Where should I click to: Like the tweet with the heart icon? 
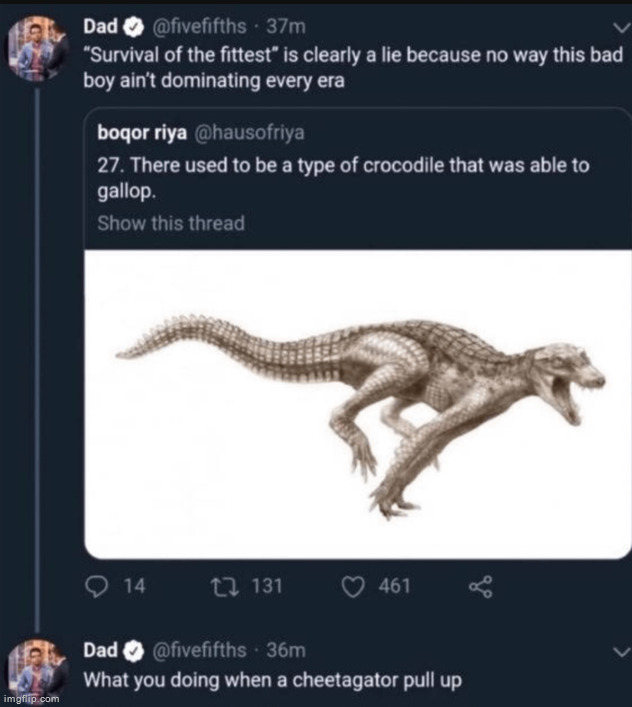pyautogui.click(x=353, y=587)
